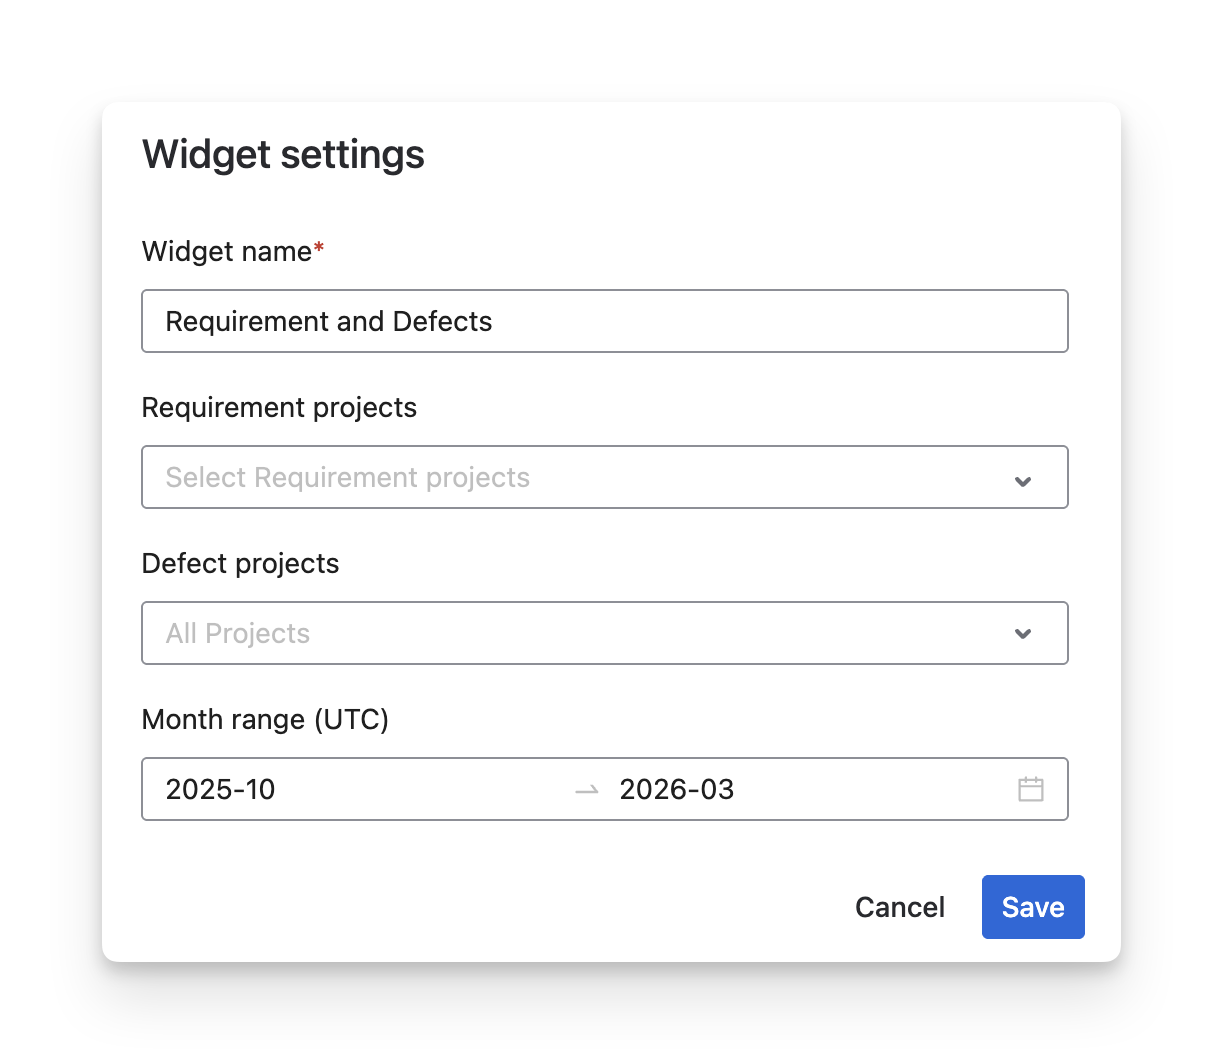Click the chevron in Requirement projects field

tap(1022, 481)
